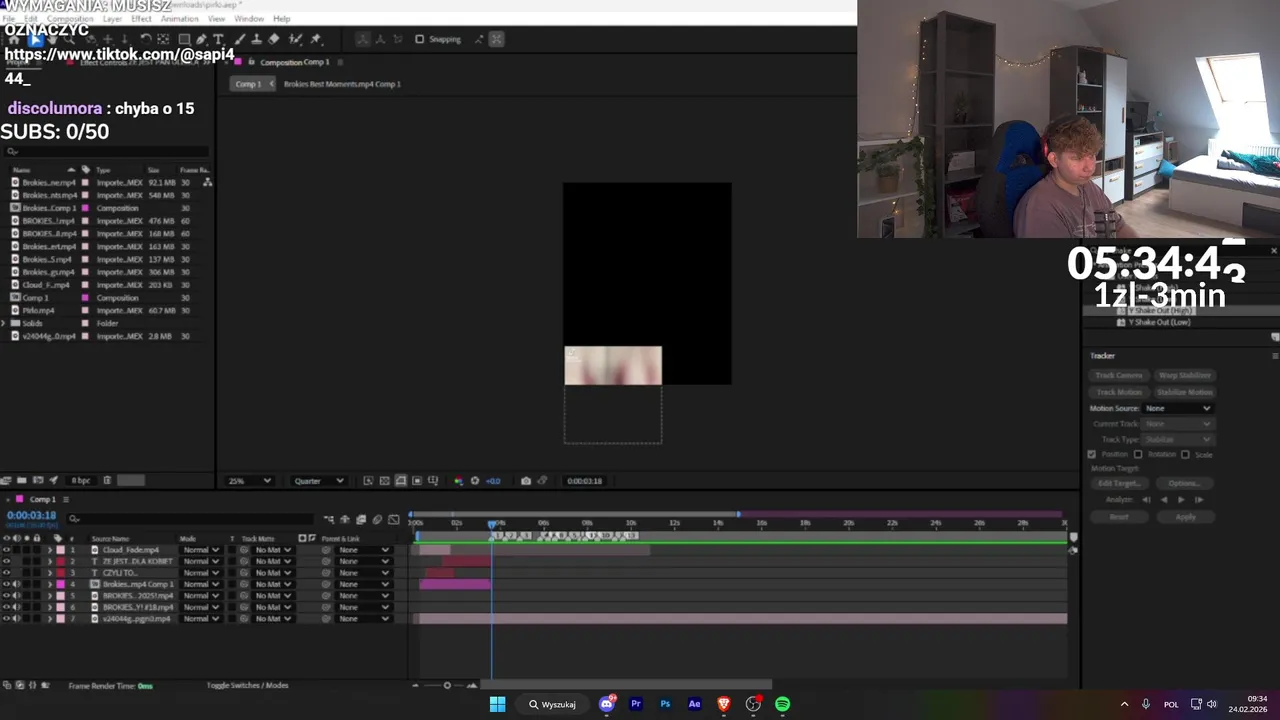This screenshot has height=720, width=1280.
Task: Open the resolution dropdown showing Quarter
Action: pos(318,481)
